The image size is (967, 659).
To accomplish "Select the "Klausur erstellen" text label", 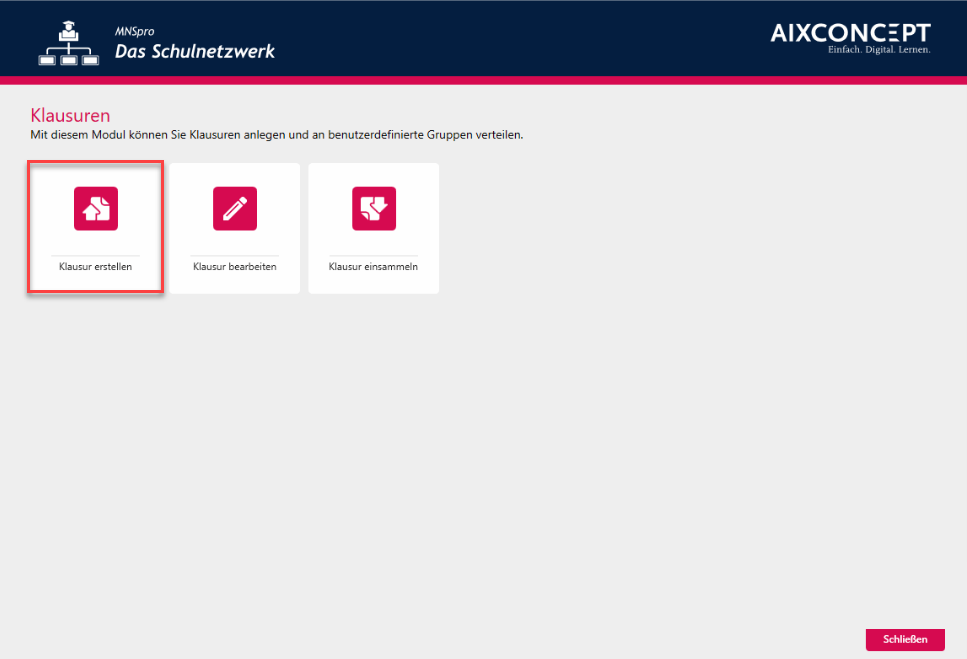I will click(95, 267).
